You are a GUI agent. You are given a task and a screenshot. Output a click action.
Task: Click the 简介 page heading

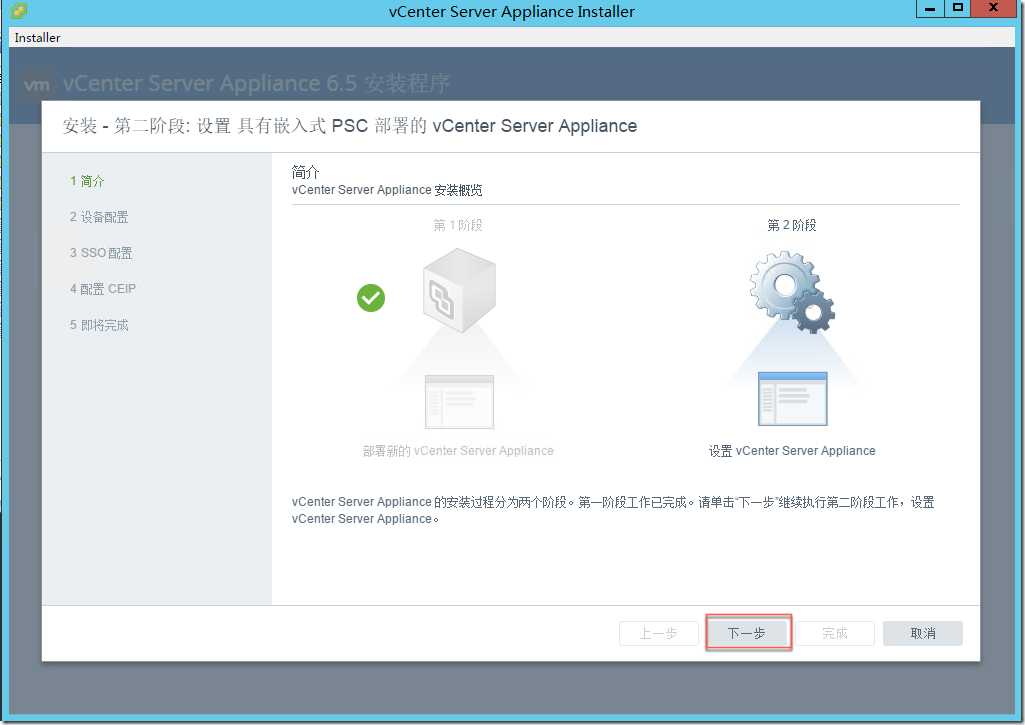click(305, 172)
